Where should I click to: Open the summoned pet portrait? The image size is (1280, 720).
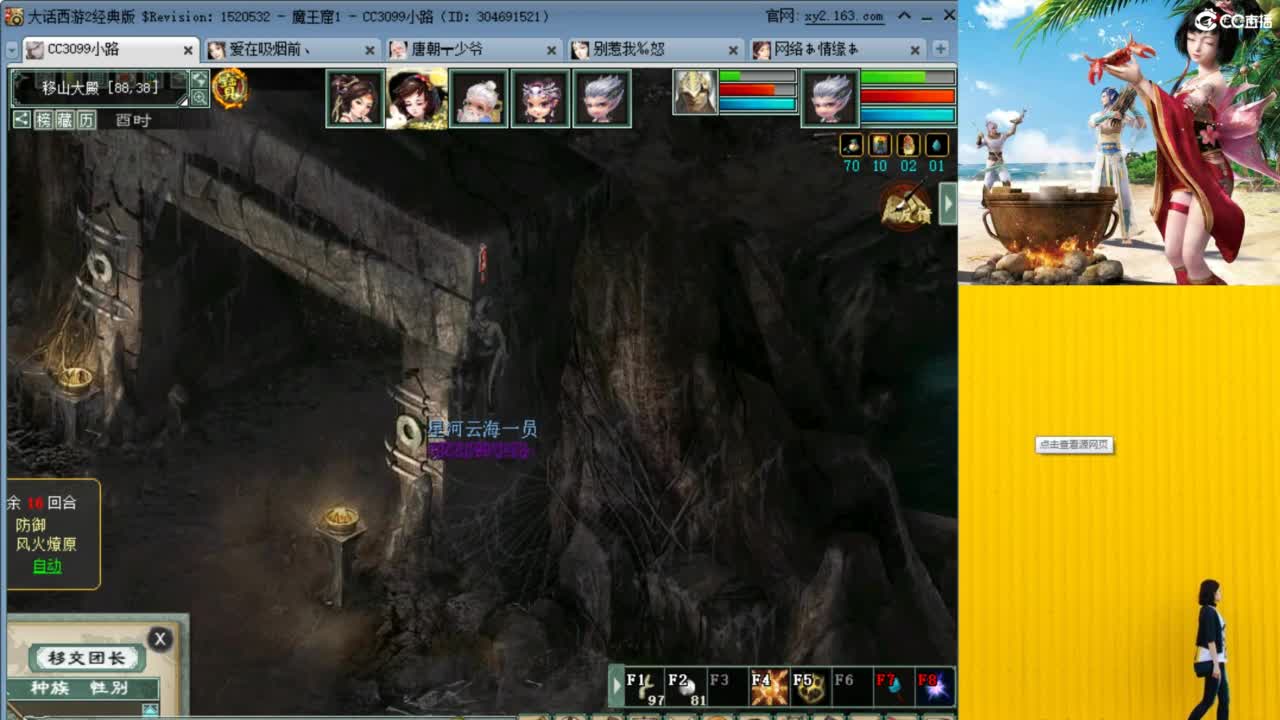[695, 92]
